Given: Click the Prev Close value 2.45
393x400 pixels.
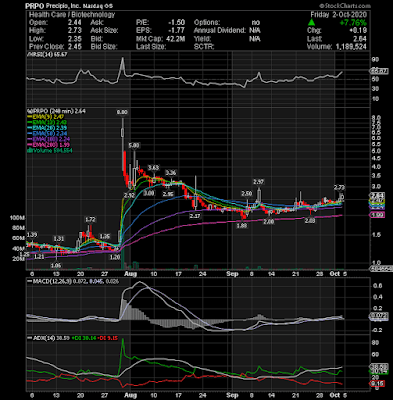Looking at the screenshot, I should [75, 47].
